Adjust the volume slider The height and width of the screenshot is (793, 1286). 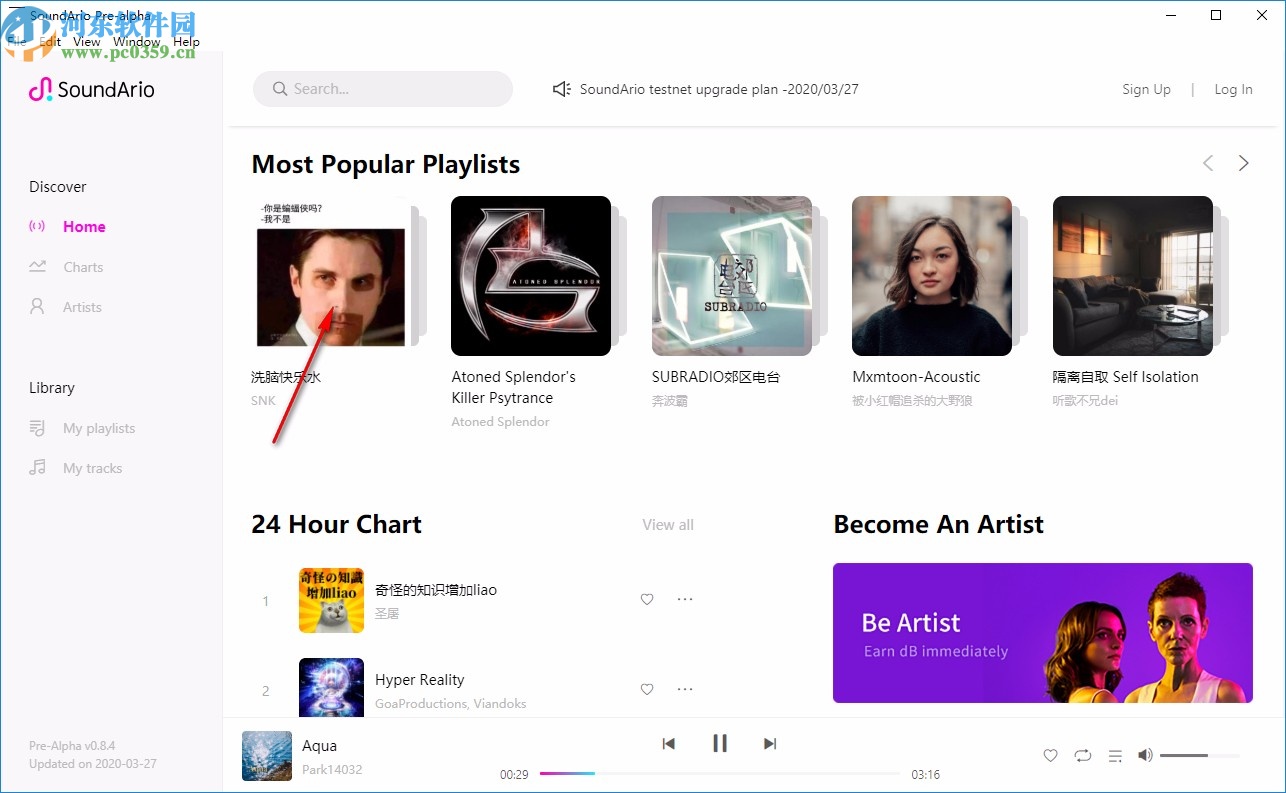1200,755
